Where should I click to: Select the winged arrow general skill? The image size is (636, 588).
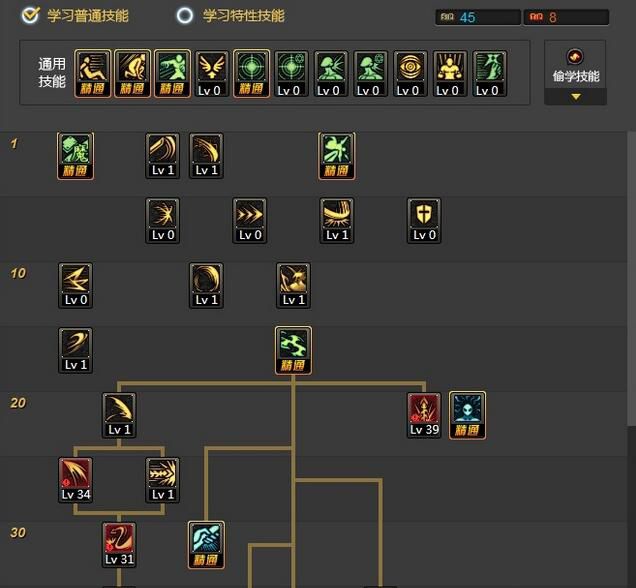(x=211, y=73)
